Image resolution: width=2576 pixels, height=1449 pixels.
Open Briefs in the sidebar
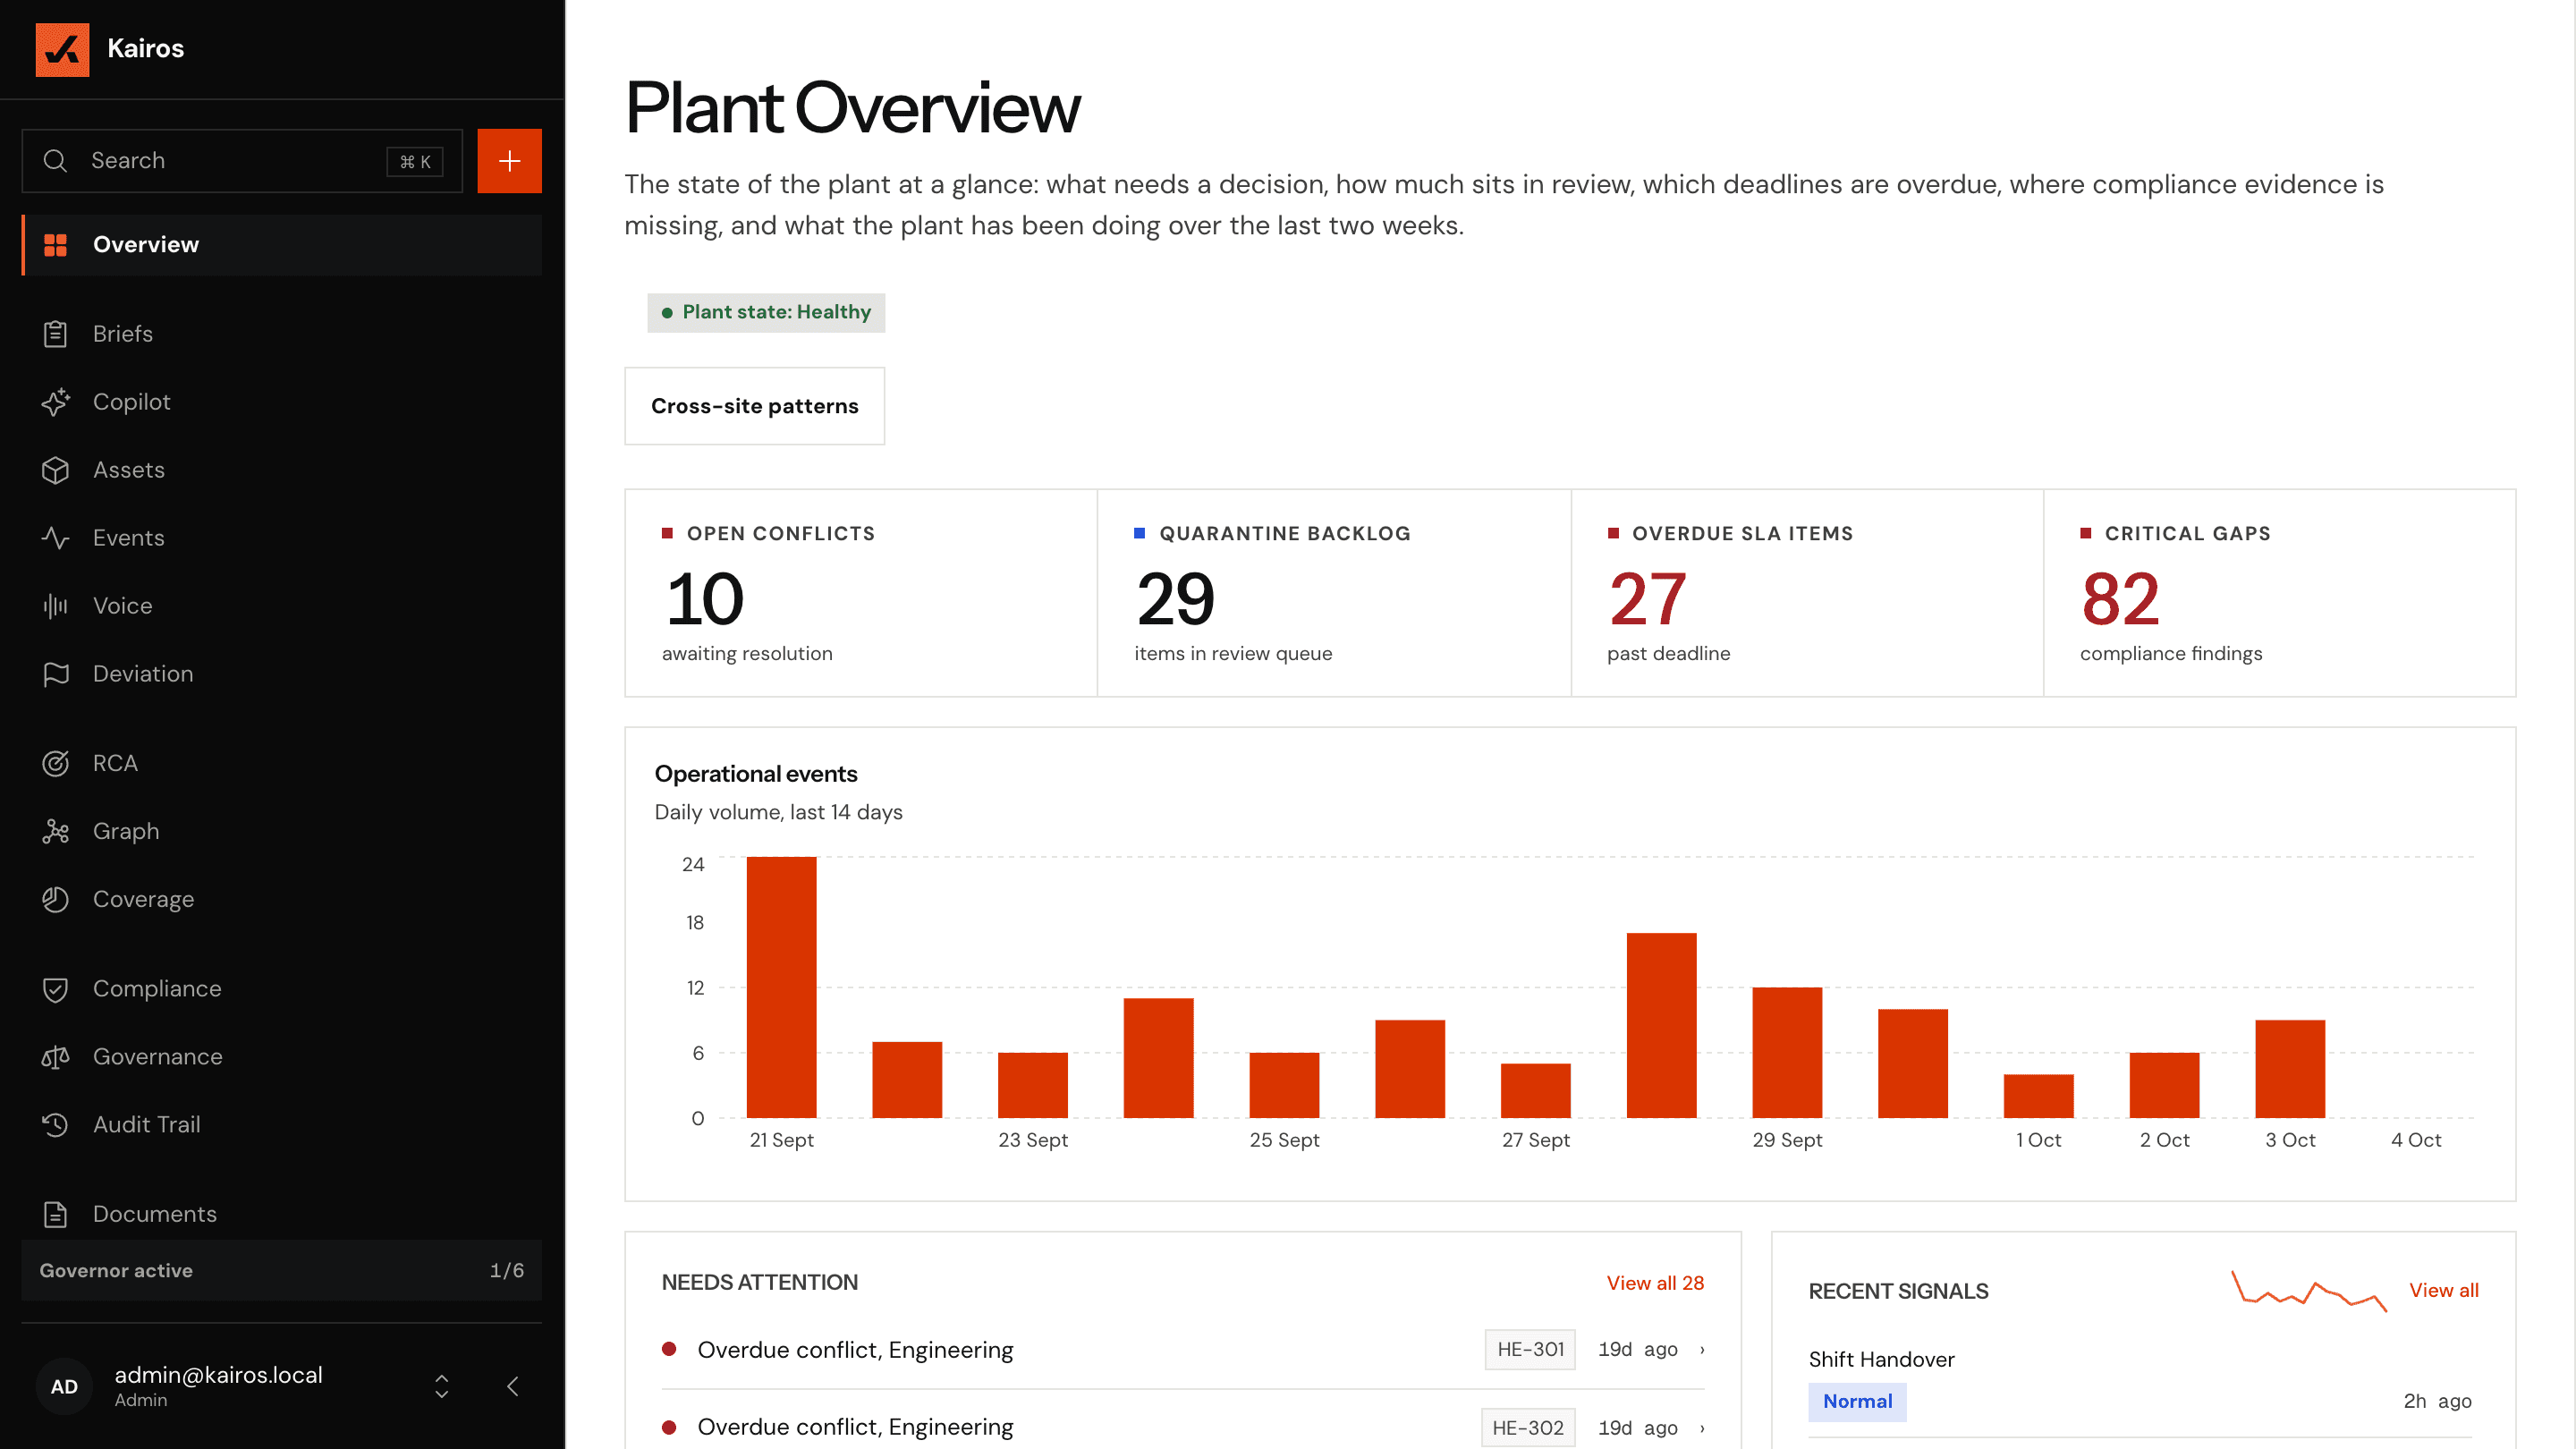282,334
